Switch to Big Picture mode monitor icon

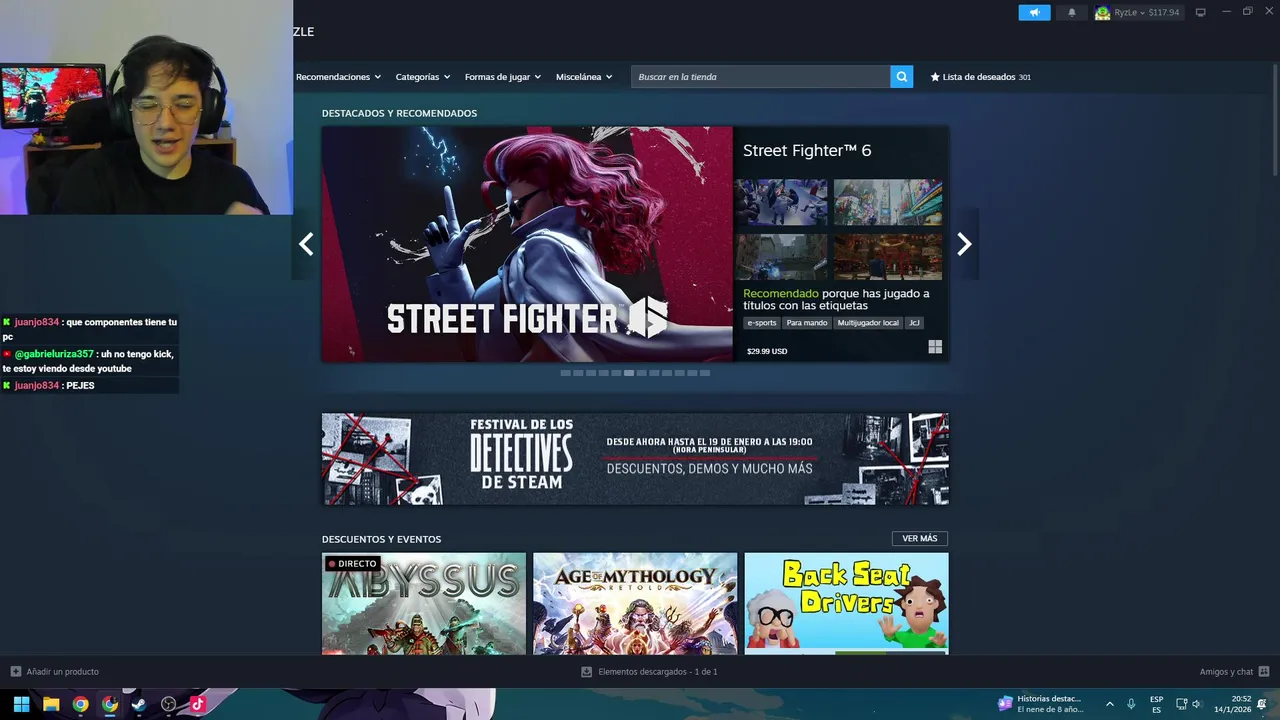coord(1201,12)
